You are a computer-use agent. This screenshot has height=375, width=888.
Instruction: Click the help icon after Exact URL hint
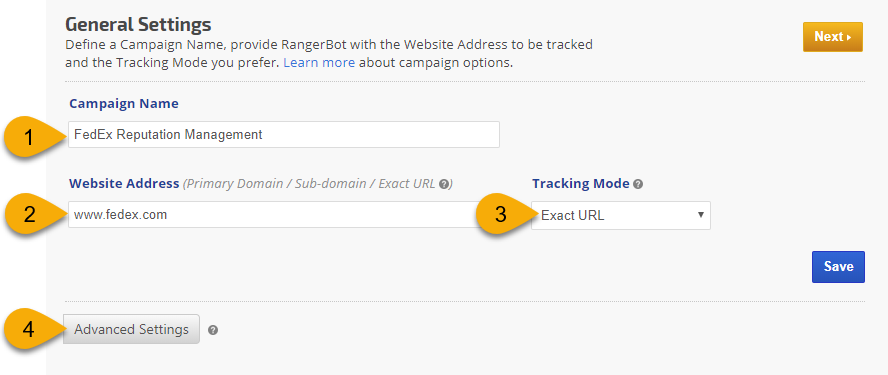(444, 184)
